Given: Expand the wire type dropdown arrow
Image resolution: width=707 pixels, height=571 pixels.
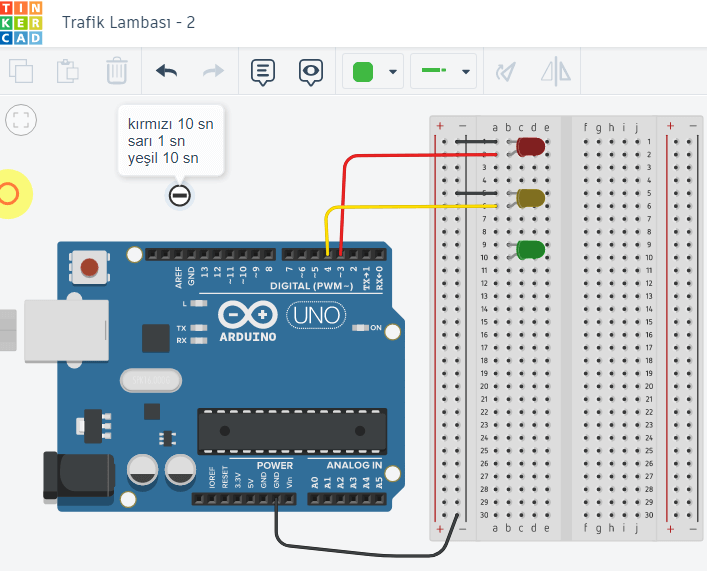Looking at the screenshot, I should [466, 72].
